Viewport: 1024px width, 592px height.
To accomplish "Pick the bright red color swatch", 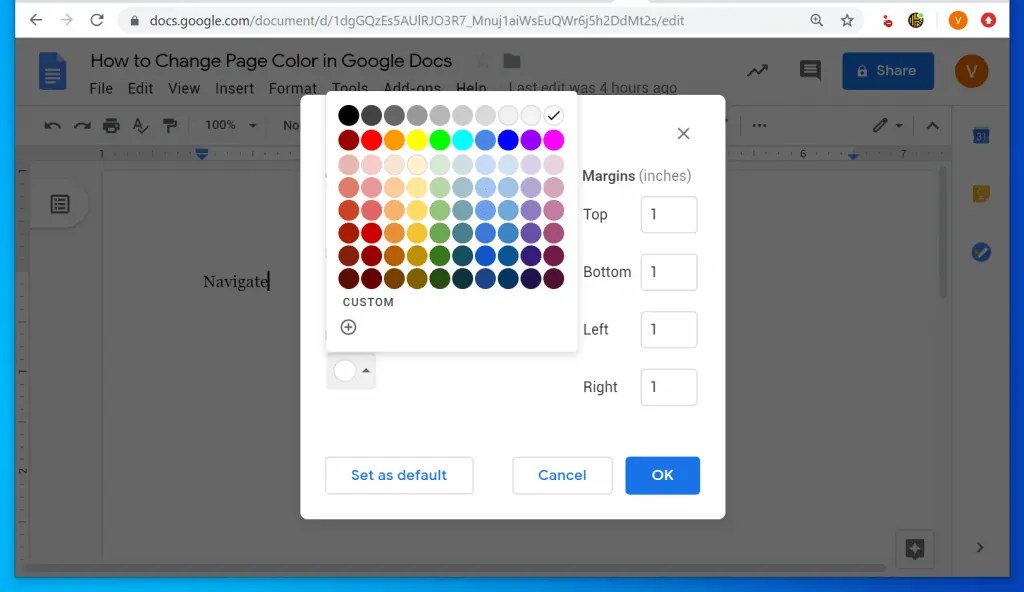I will click(x=371, y=140).
